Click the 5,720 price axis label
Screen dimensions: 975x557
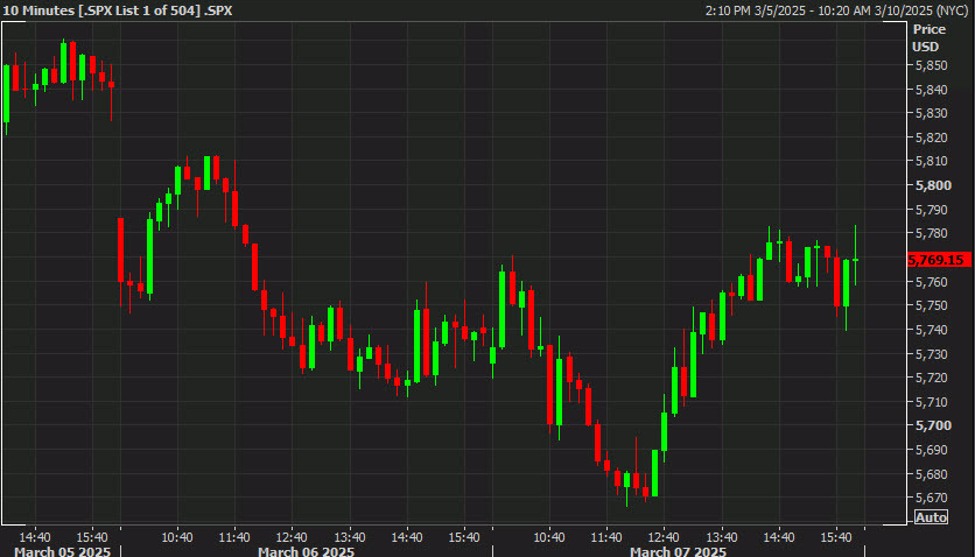pyautogui.click(x=931, y=378)
